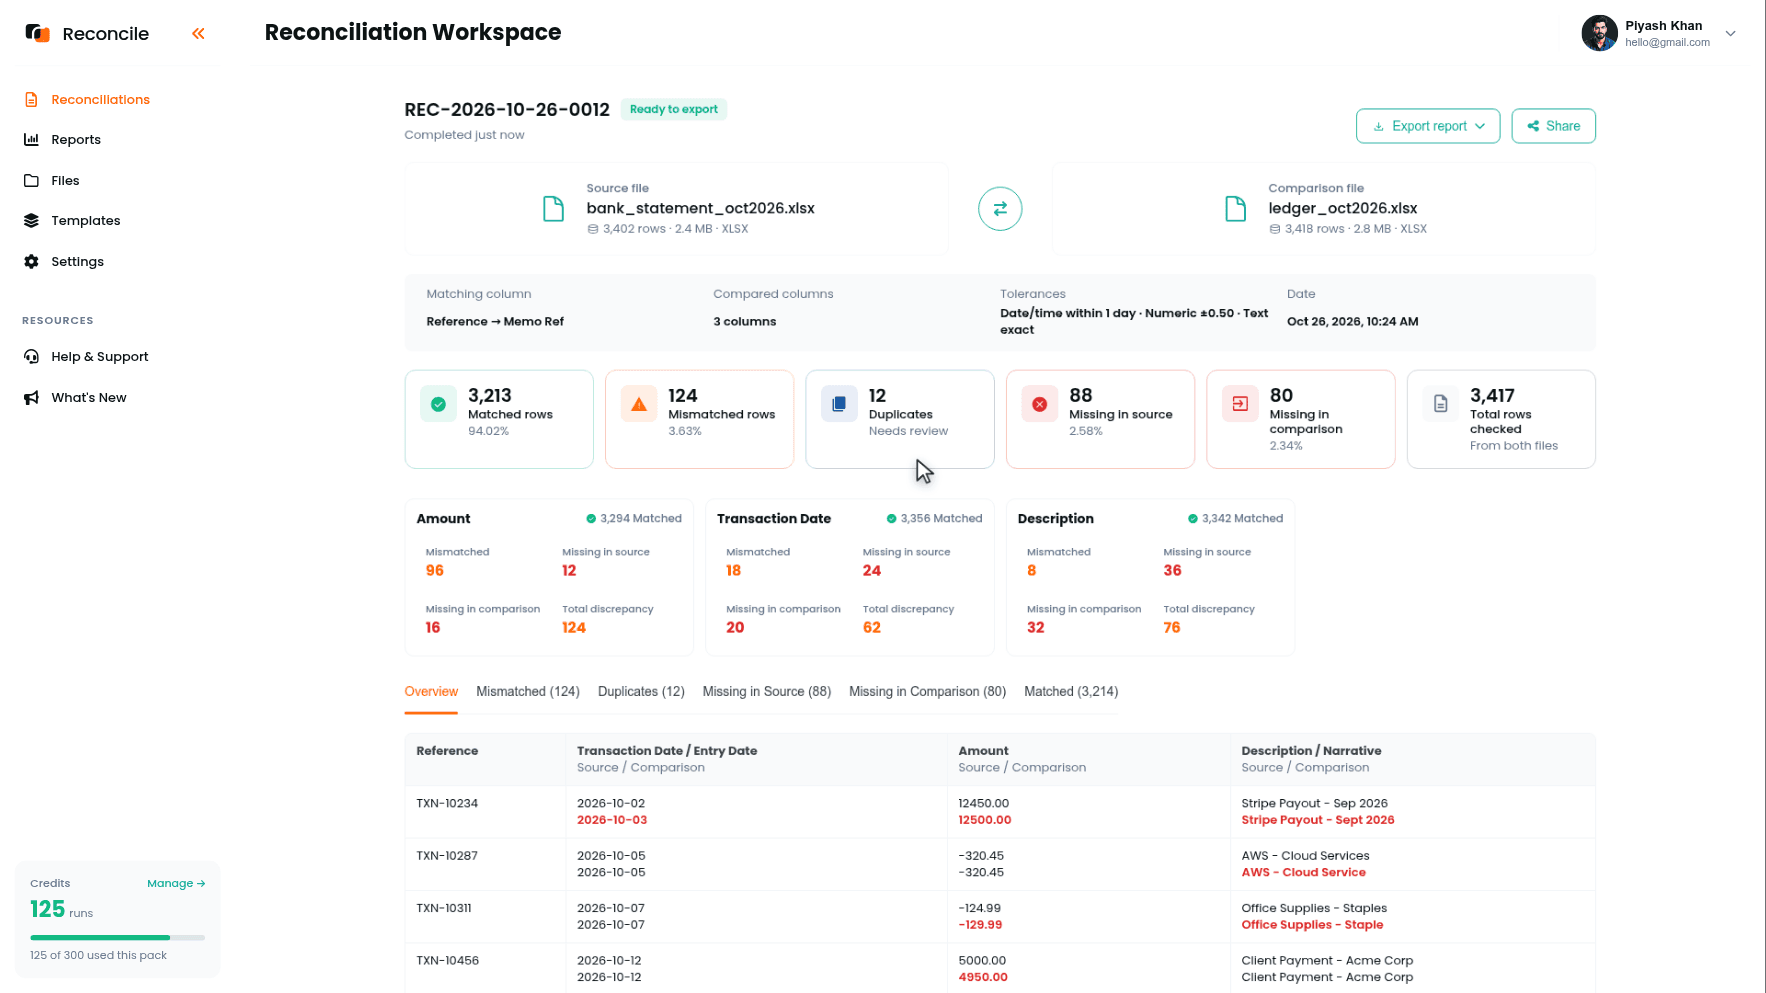This screenshot has width=1766, height=993.
Task: Expand the user account menu chevron
Action: pyautogui.click(x=1731, y=34)
